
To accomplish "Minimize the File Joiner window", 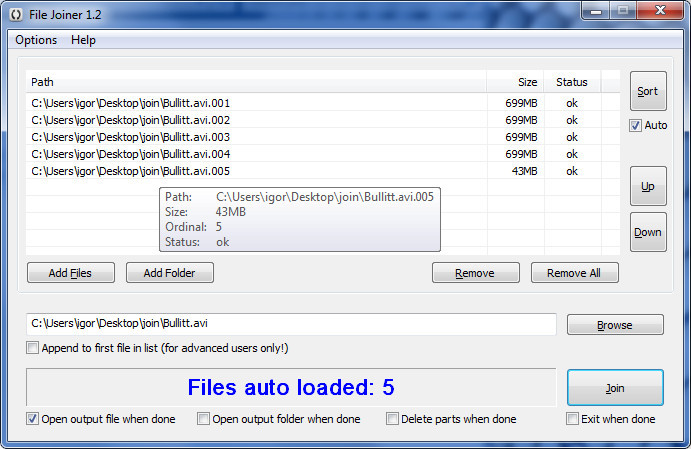I will coord(596,11).
